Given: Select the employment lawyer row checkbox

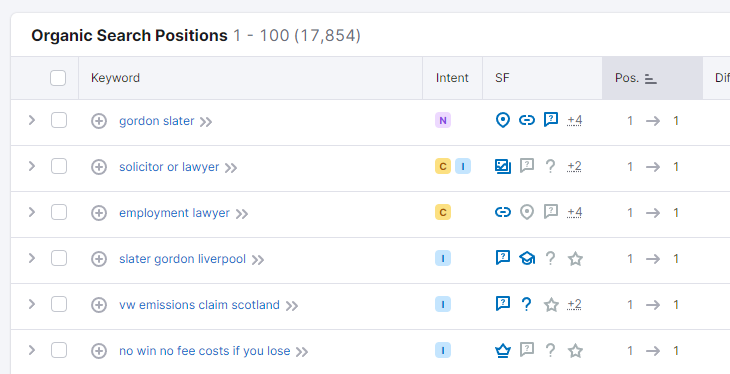Looking at the screenshot, I should (x=59, y=212).
